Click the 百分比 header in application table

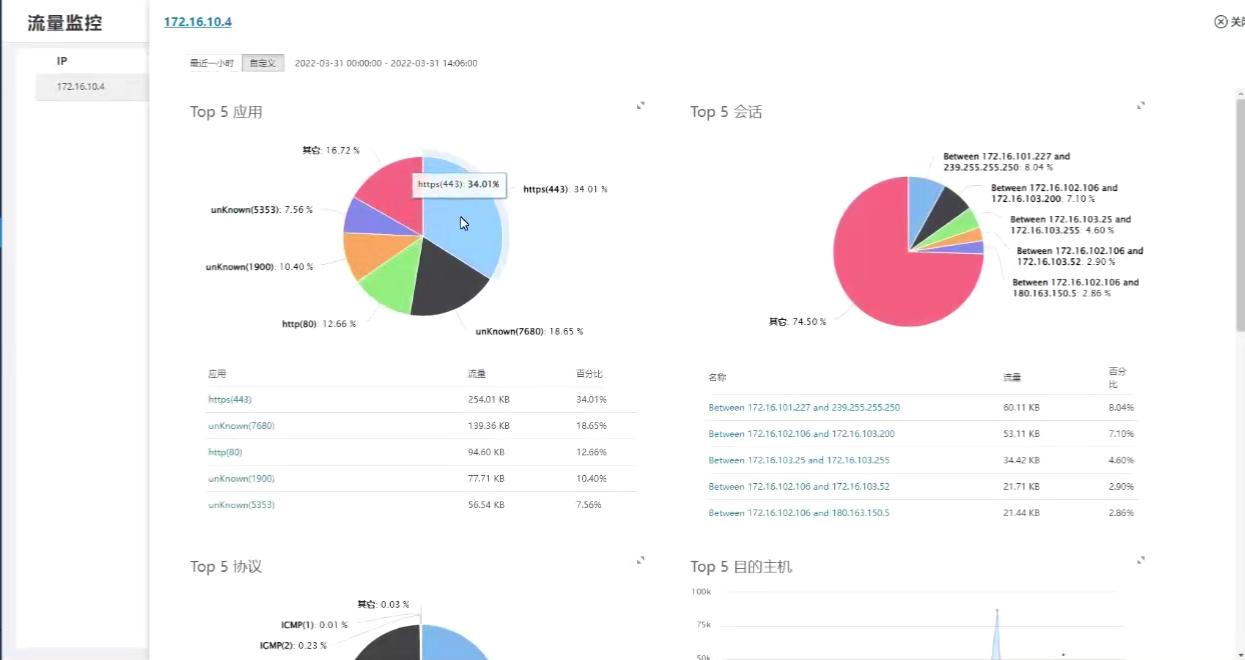pyautogui.click(x=590, y=374)
